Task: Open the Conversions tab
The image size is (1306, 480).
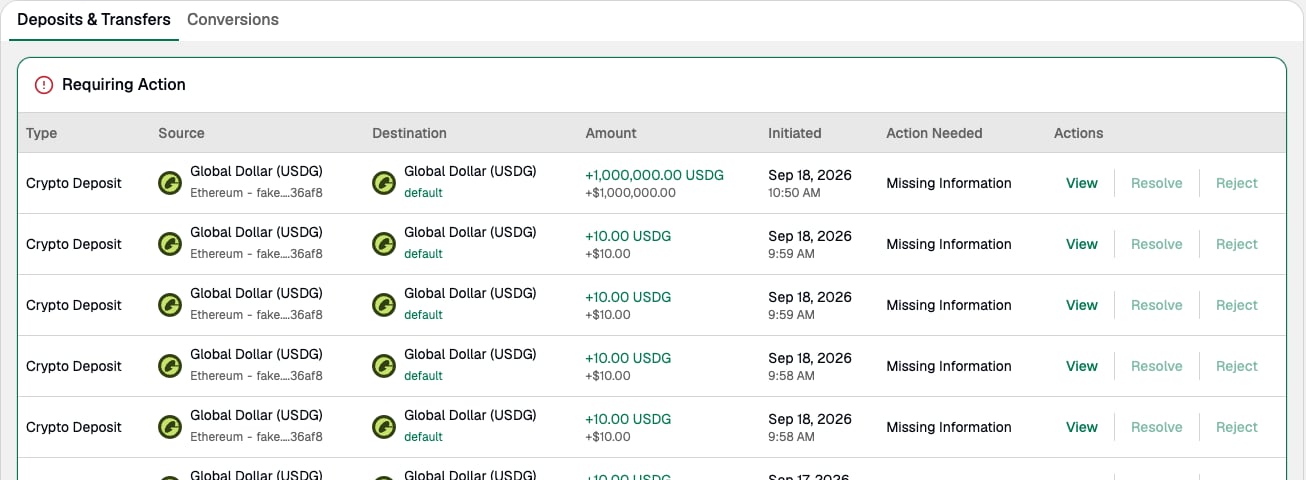Action: tap(233, 19)
